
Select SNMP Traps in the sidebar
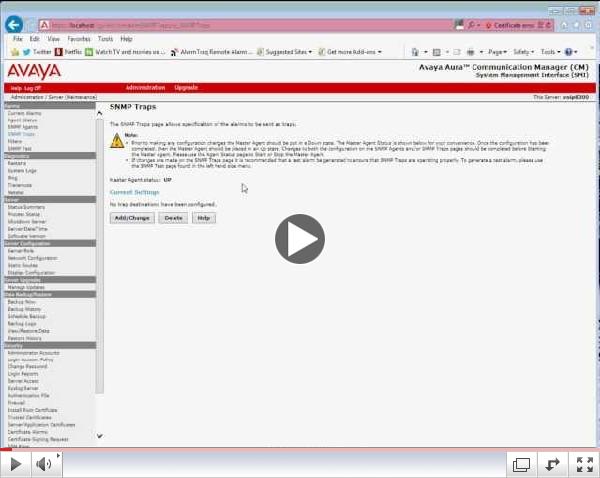click(21, 134)
